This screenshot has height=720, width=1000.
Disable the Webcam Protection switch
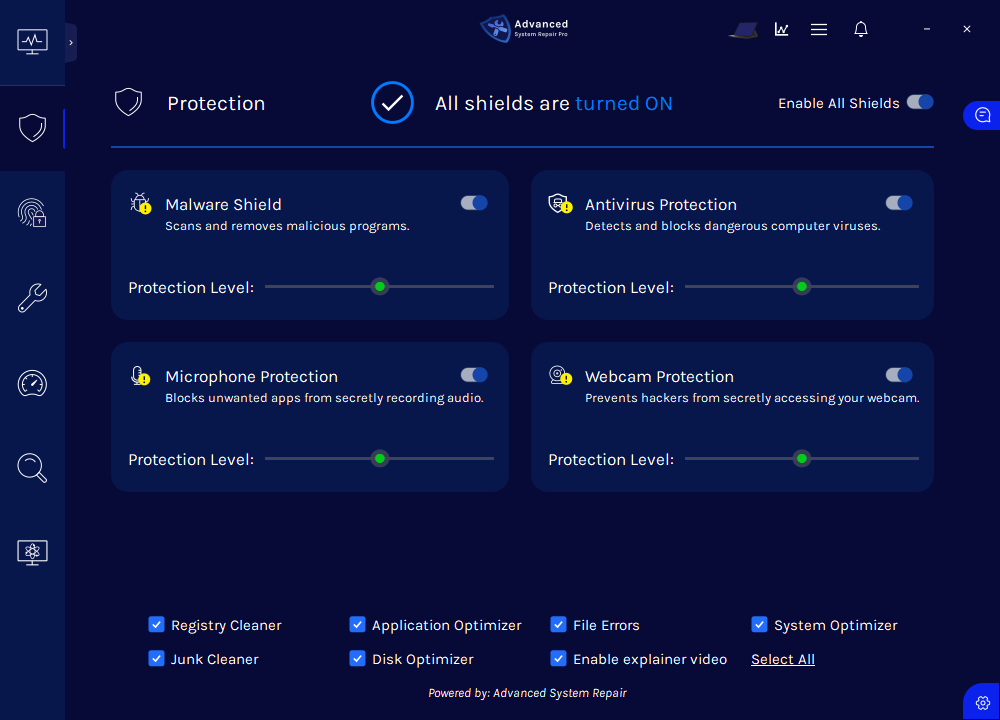899,375
